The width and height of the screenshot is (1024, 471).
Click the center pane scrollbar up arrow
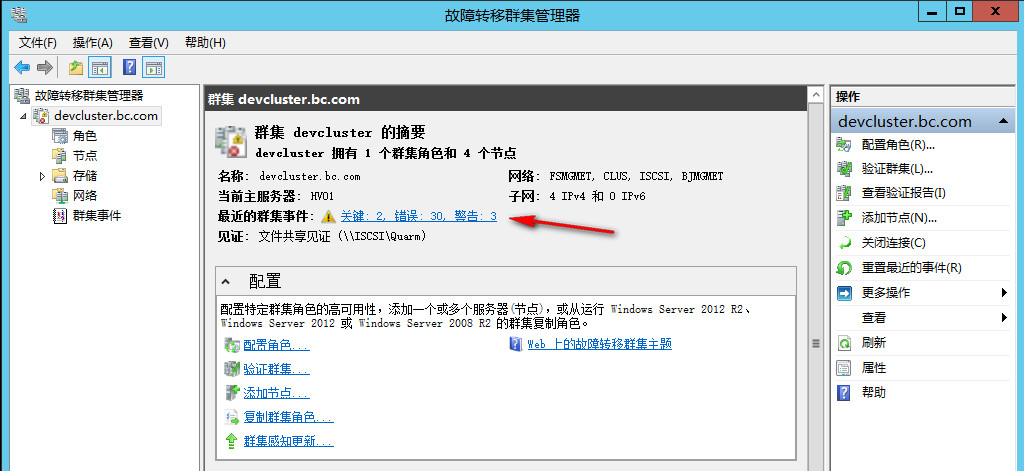point(815,95)
